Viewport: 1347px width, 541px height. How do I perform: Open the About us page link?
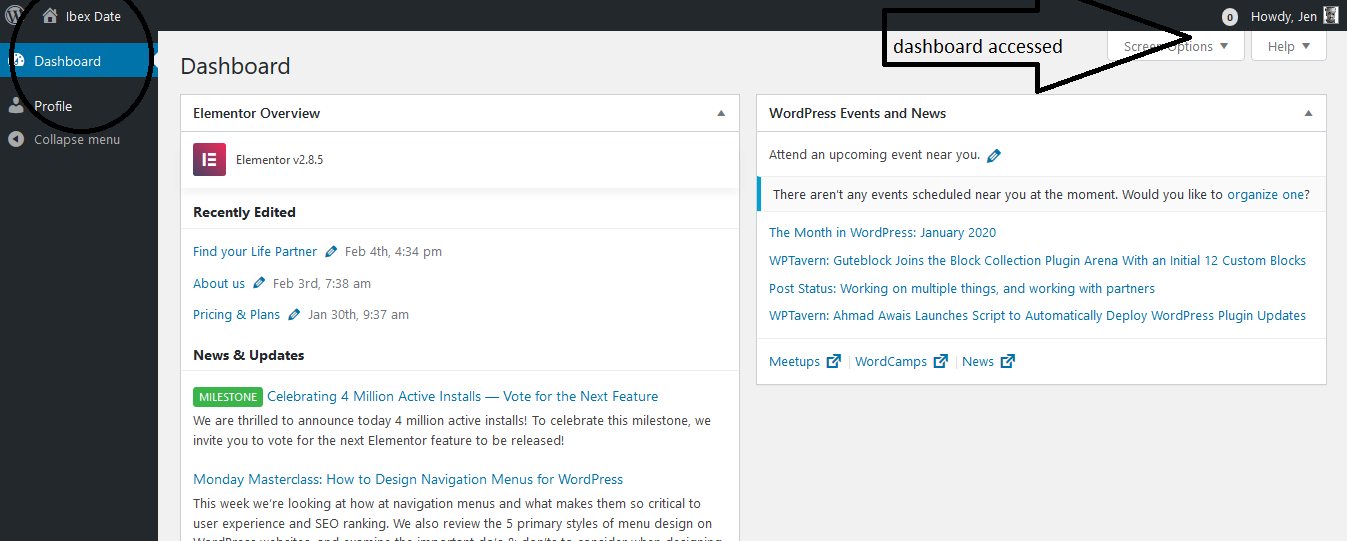click(x=219, y=283)
